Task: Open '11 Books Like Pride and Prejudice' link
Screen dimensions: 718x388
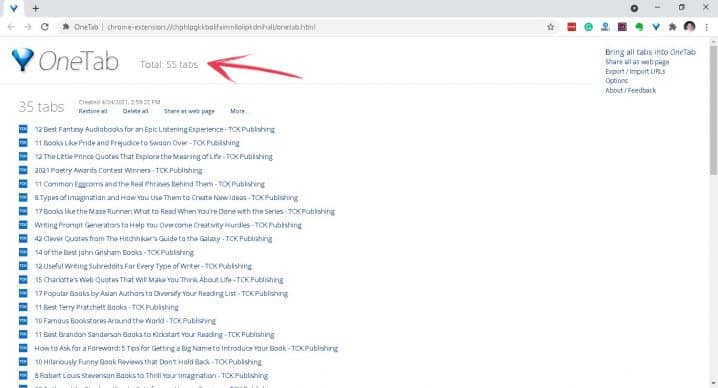Action: [x=137, y=143]
